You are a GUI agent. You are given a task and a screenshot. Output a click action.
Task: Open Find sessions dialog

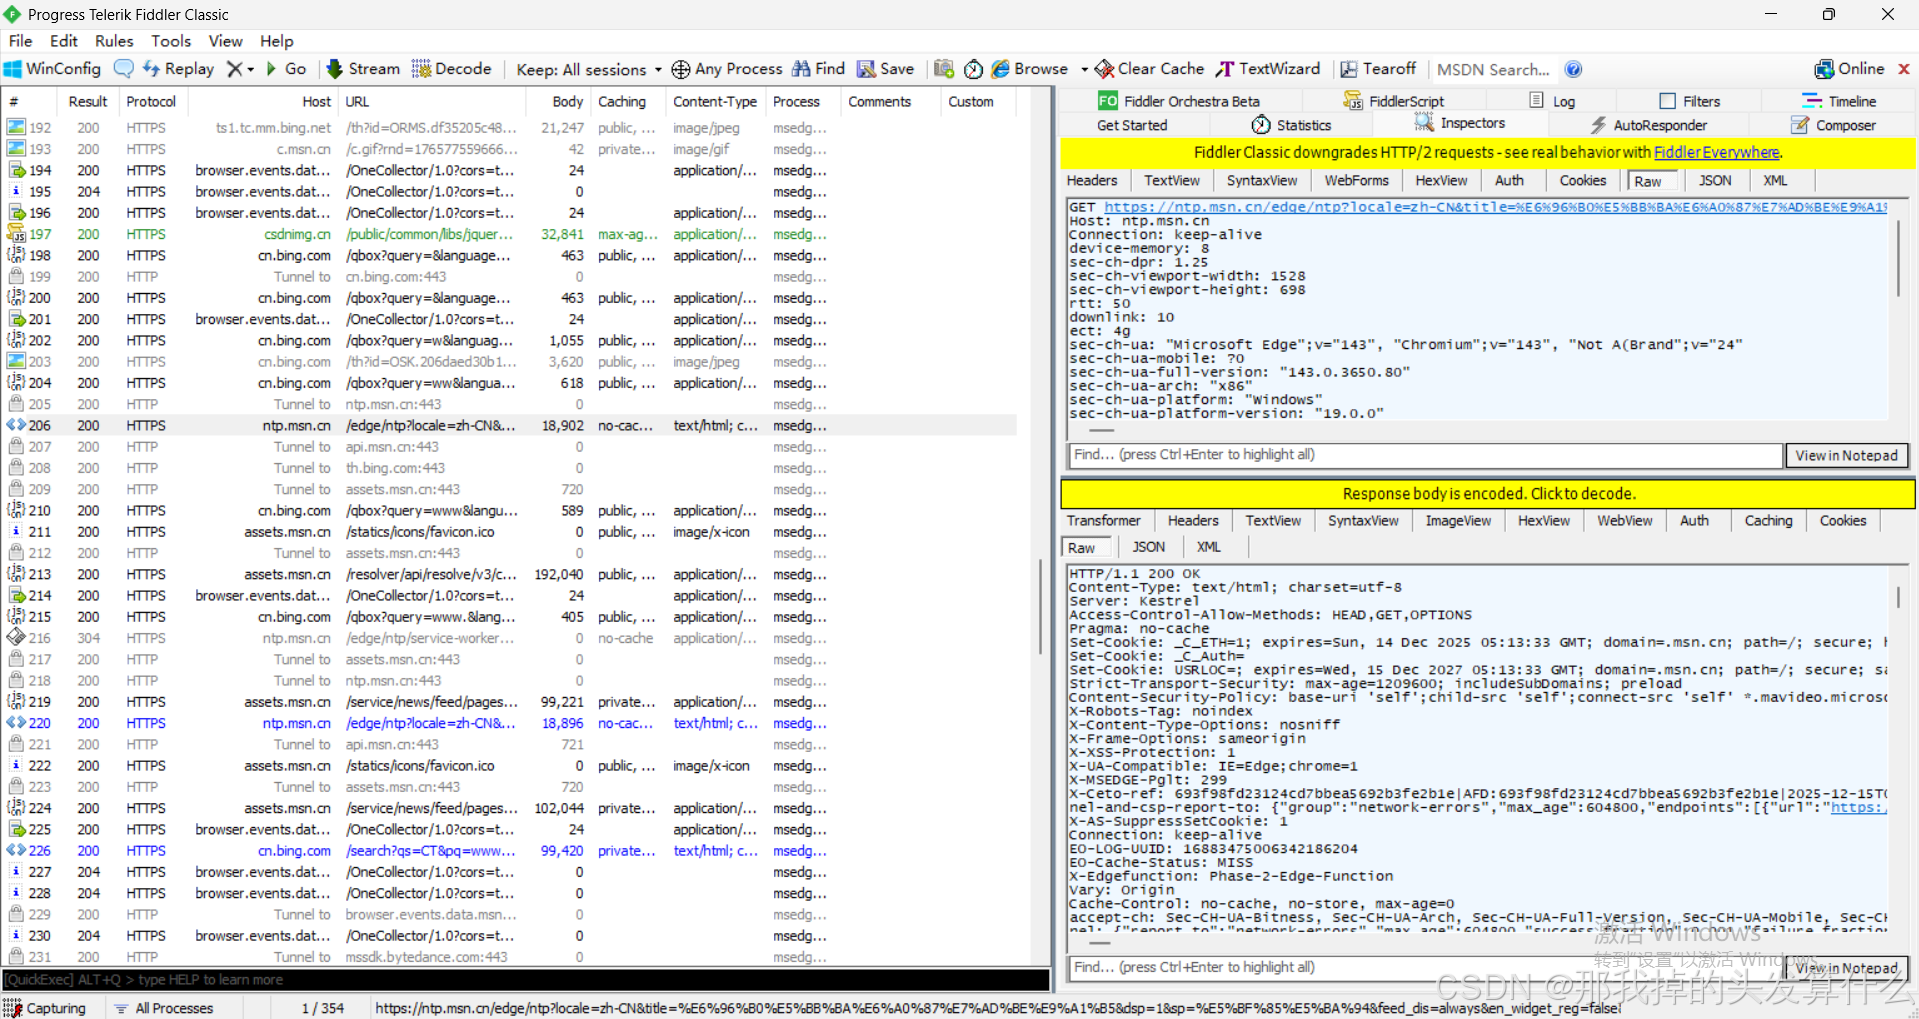[819, 69]
